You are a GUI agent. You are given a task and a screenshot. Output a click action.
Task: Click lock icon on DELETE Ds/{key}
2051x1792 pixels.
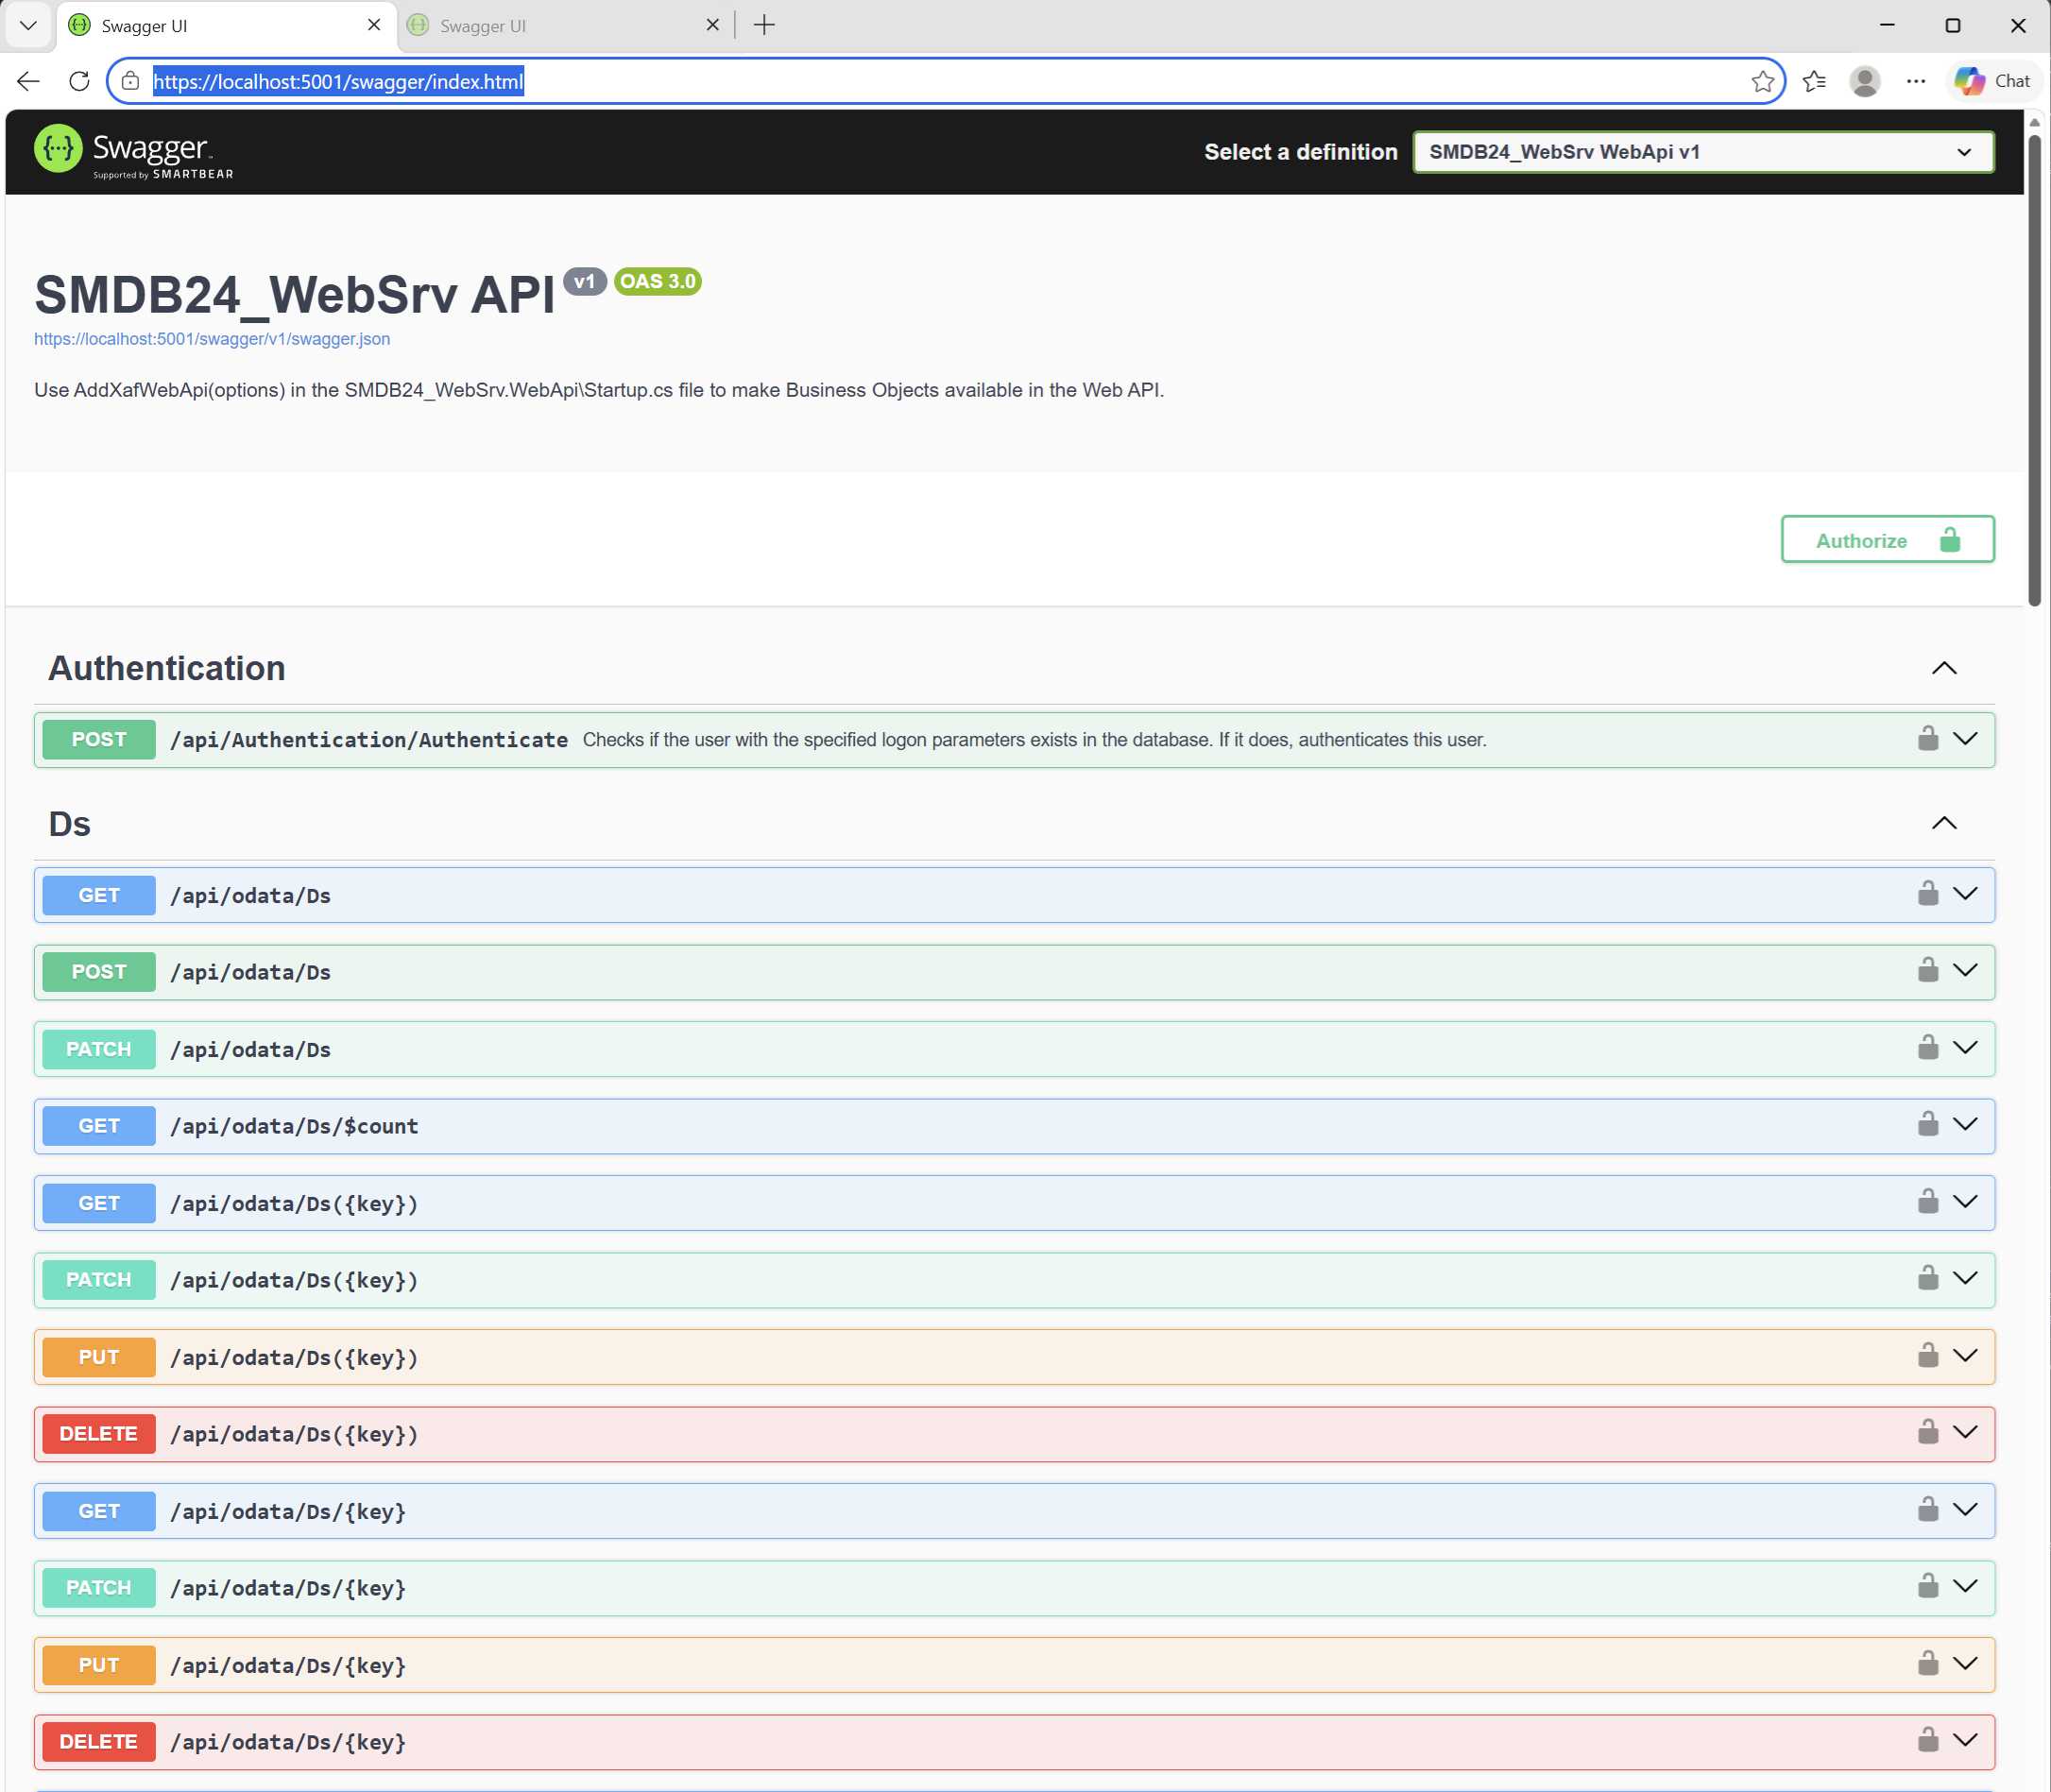[x=1928, y=1740]
